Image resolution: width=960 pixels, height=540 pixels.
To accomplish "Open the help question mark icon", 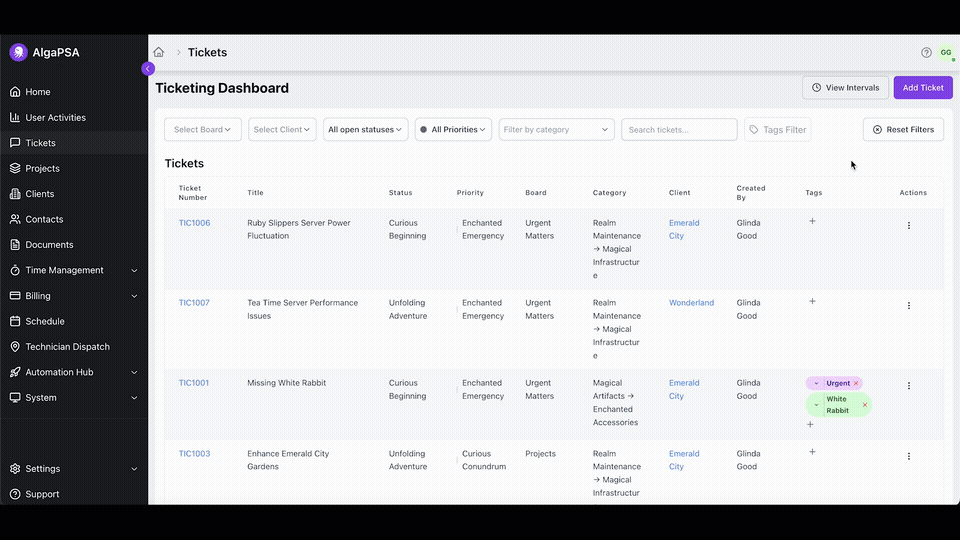I will [x=926, y=52].
